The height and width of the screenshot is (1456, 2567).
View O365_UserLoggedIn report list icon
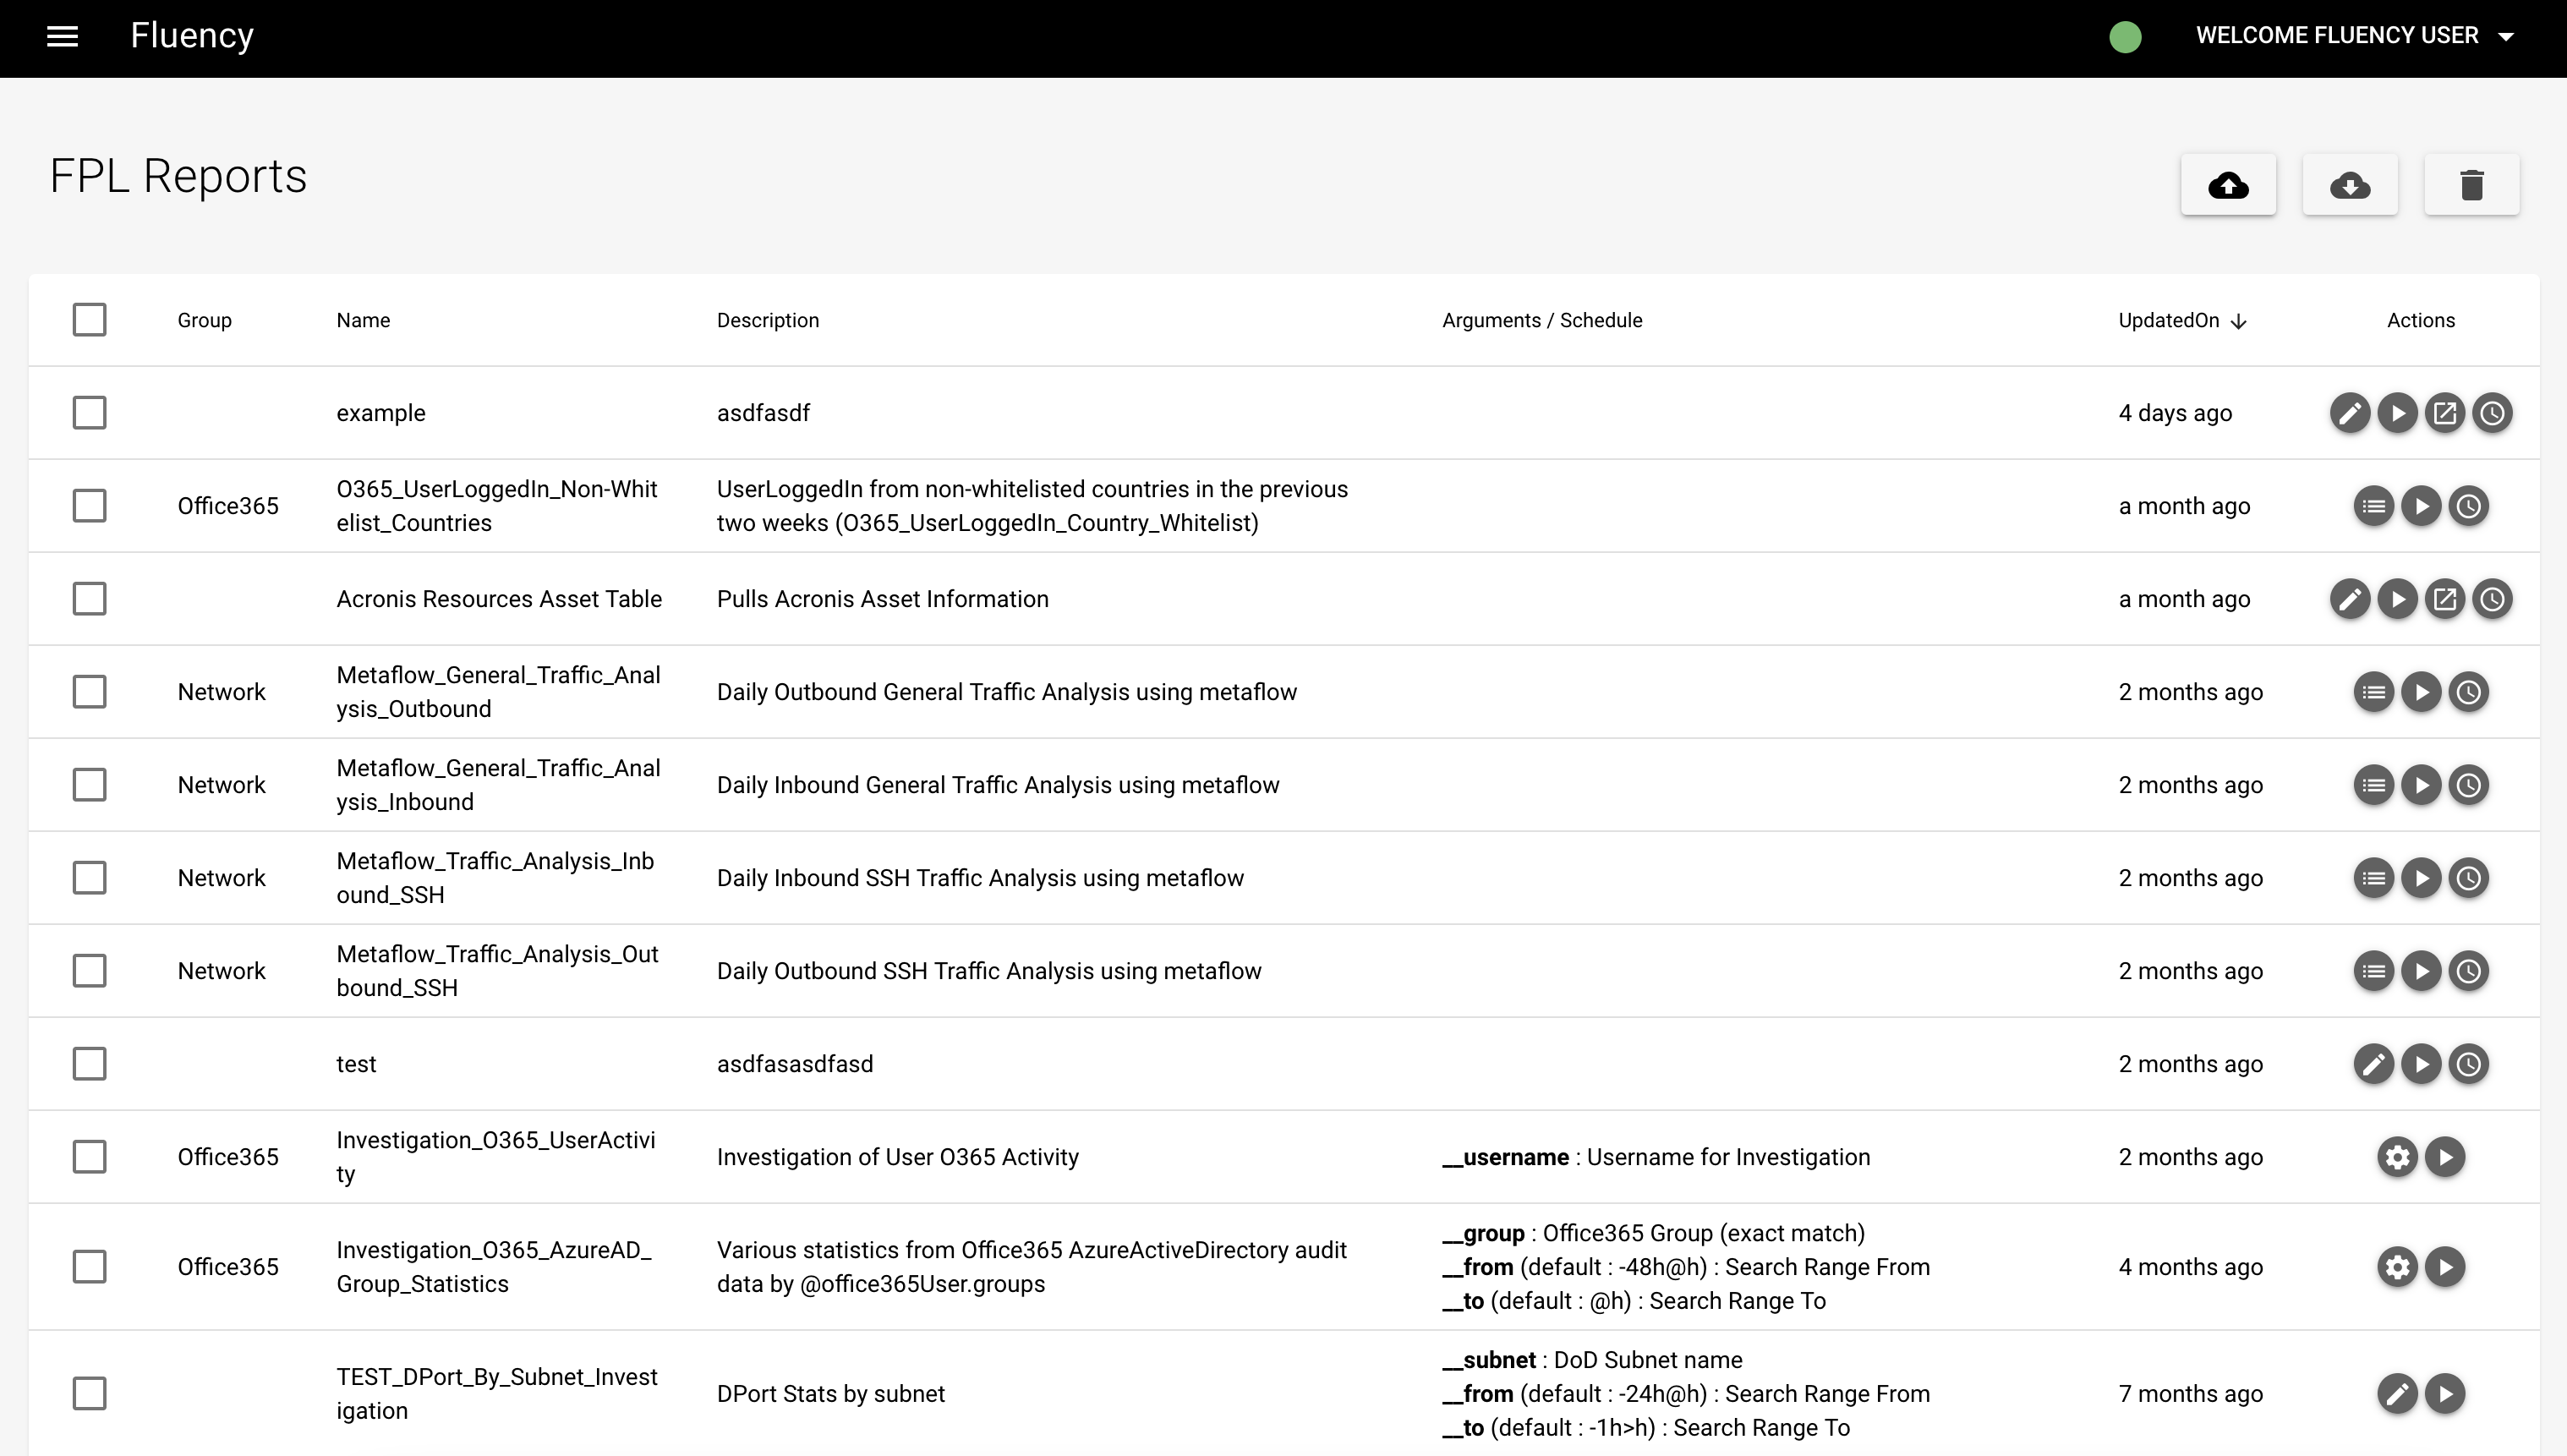(2373, 506)
